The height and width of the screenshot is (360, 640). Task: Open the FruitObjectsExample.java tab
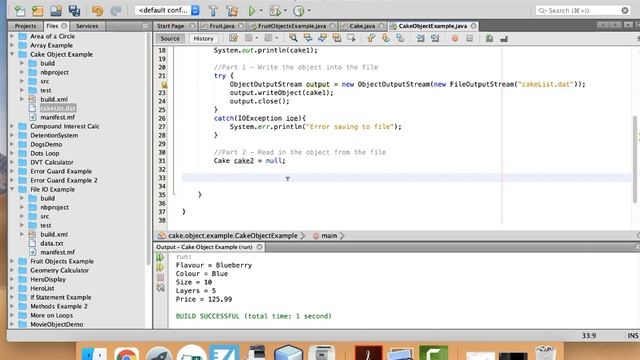pos(292,26)
